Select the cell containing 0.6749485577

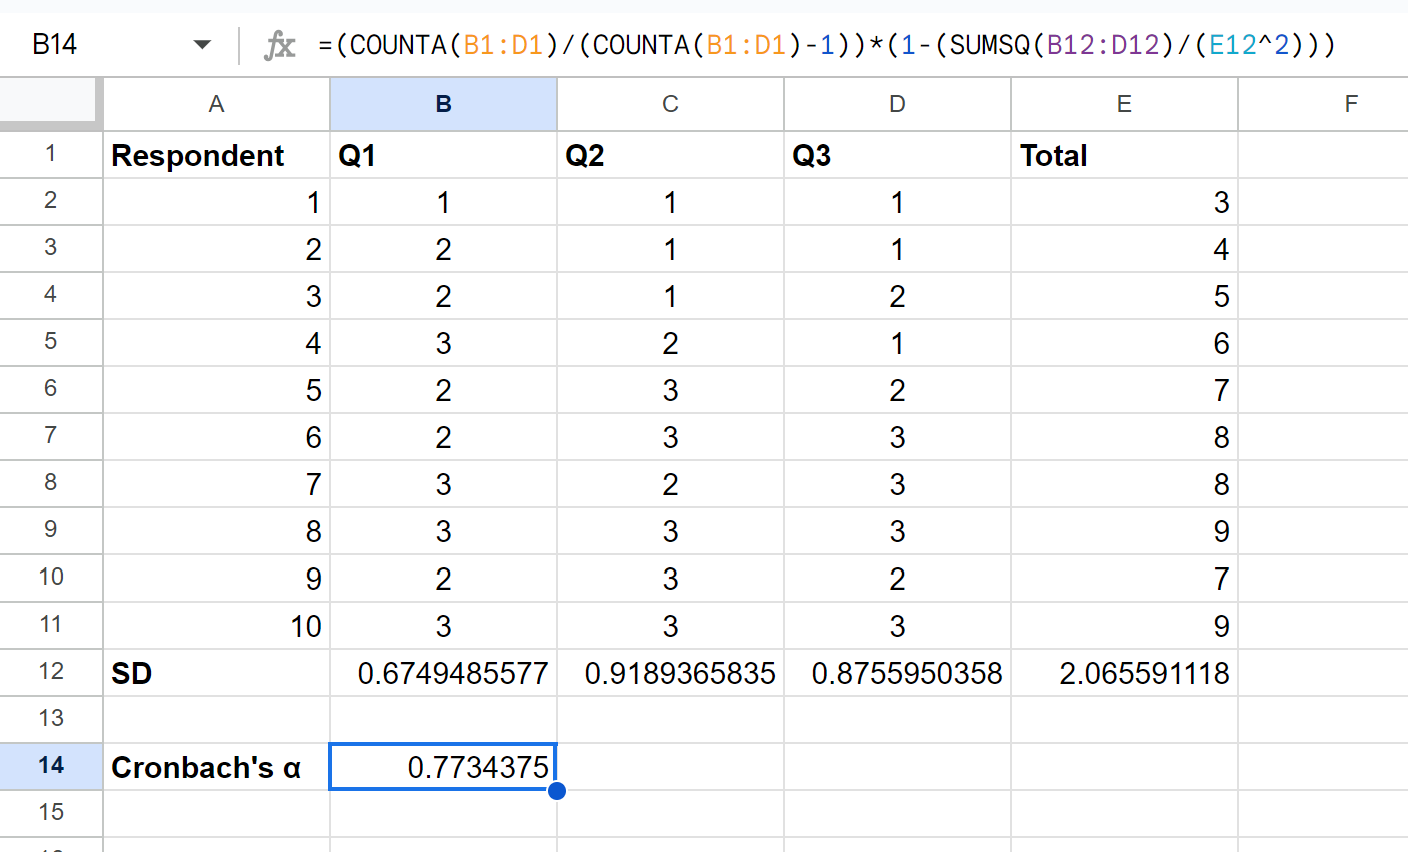coord(443,673)
